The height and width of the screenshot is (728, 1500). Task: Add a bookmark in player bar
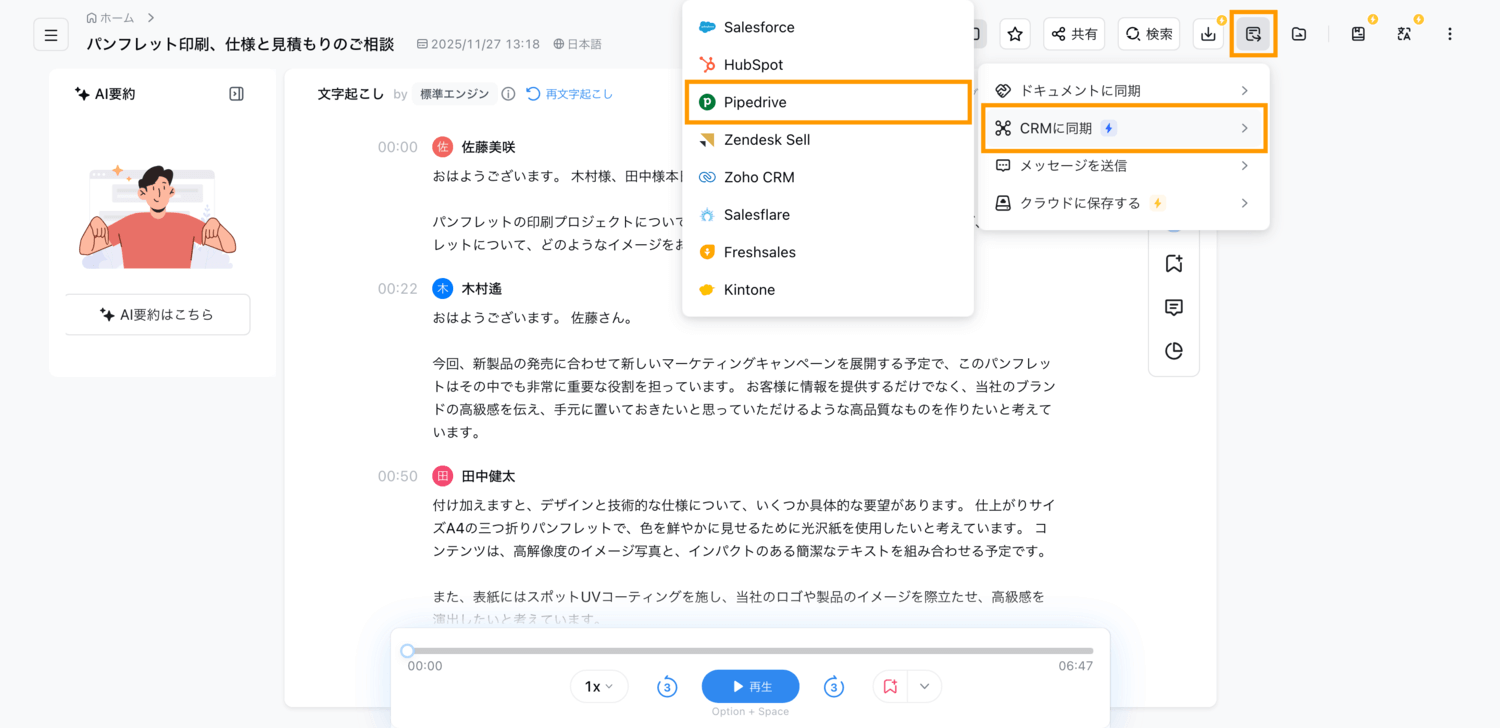[890, 687]
